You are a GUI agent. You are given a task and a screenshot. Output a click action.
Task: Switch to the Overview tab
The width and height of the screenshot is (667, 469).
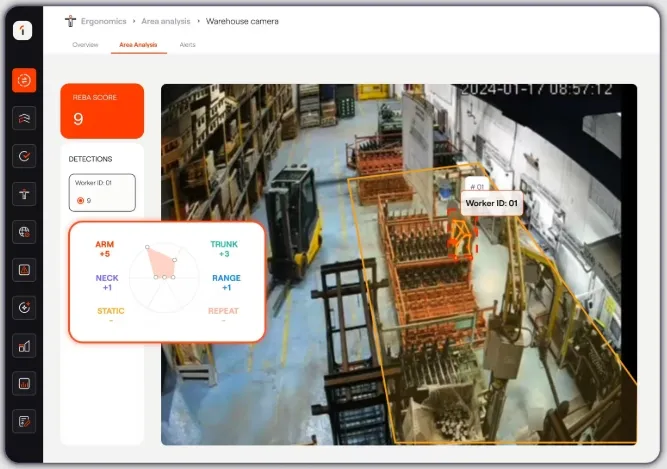[x=85, y=45]
